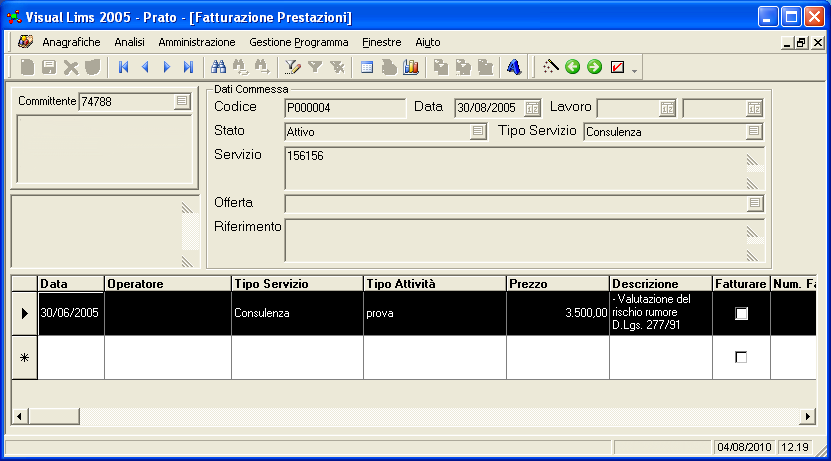Select the current row arrow selector
This screenshot has height=461, width=831.
tap(24, 313)
